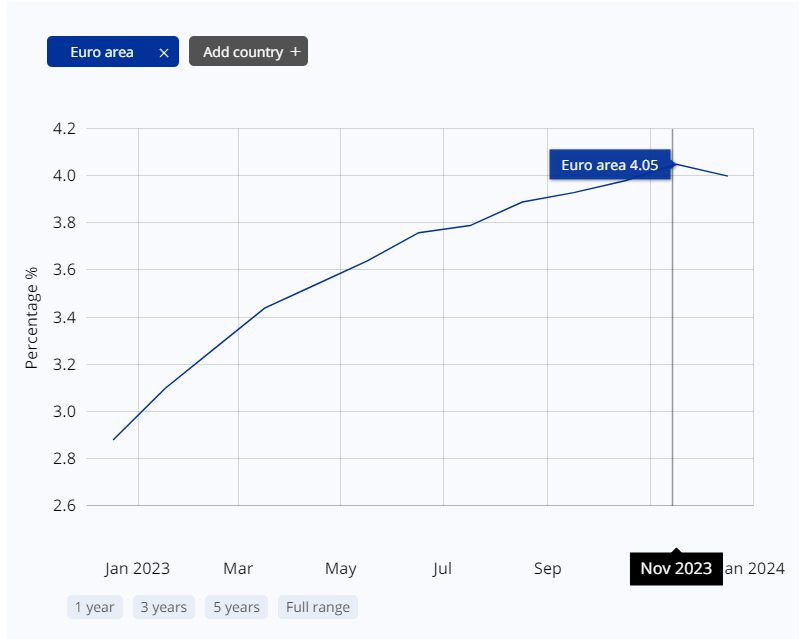Show the Full range of data

[x=318, y=607]
